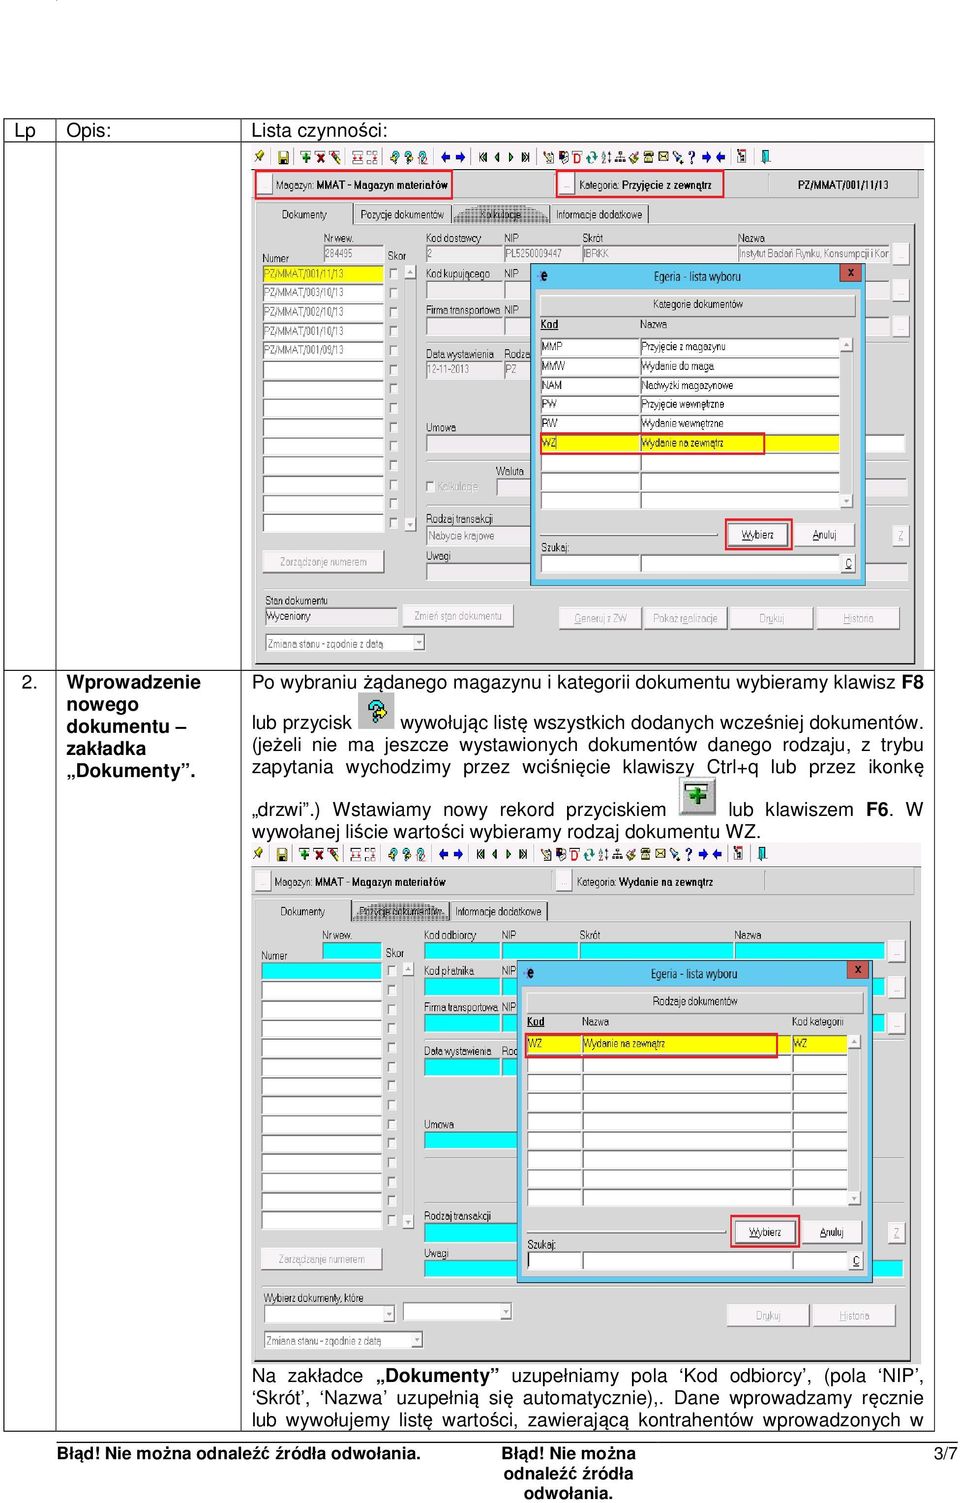Screen dimensions: 960x1503
Task: Tick Skor checkbox for PZ/MMAT/001/10/13 row
Action: pyautogui.click(x=394, y=330)
